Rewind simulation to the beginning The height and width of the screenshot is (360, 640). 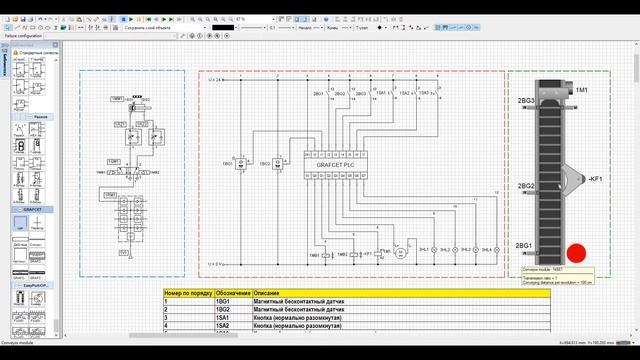click(x=149, y=19)
